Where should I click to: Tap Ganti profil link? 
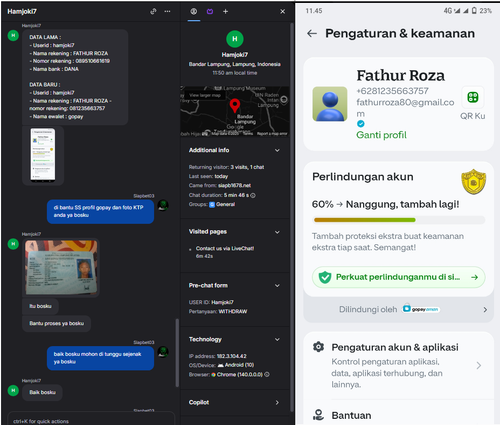(381, 135)
